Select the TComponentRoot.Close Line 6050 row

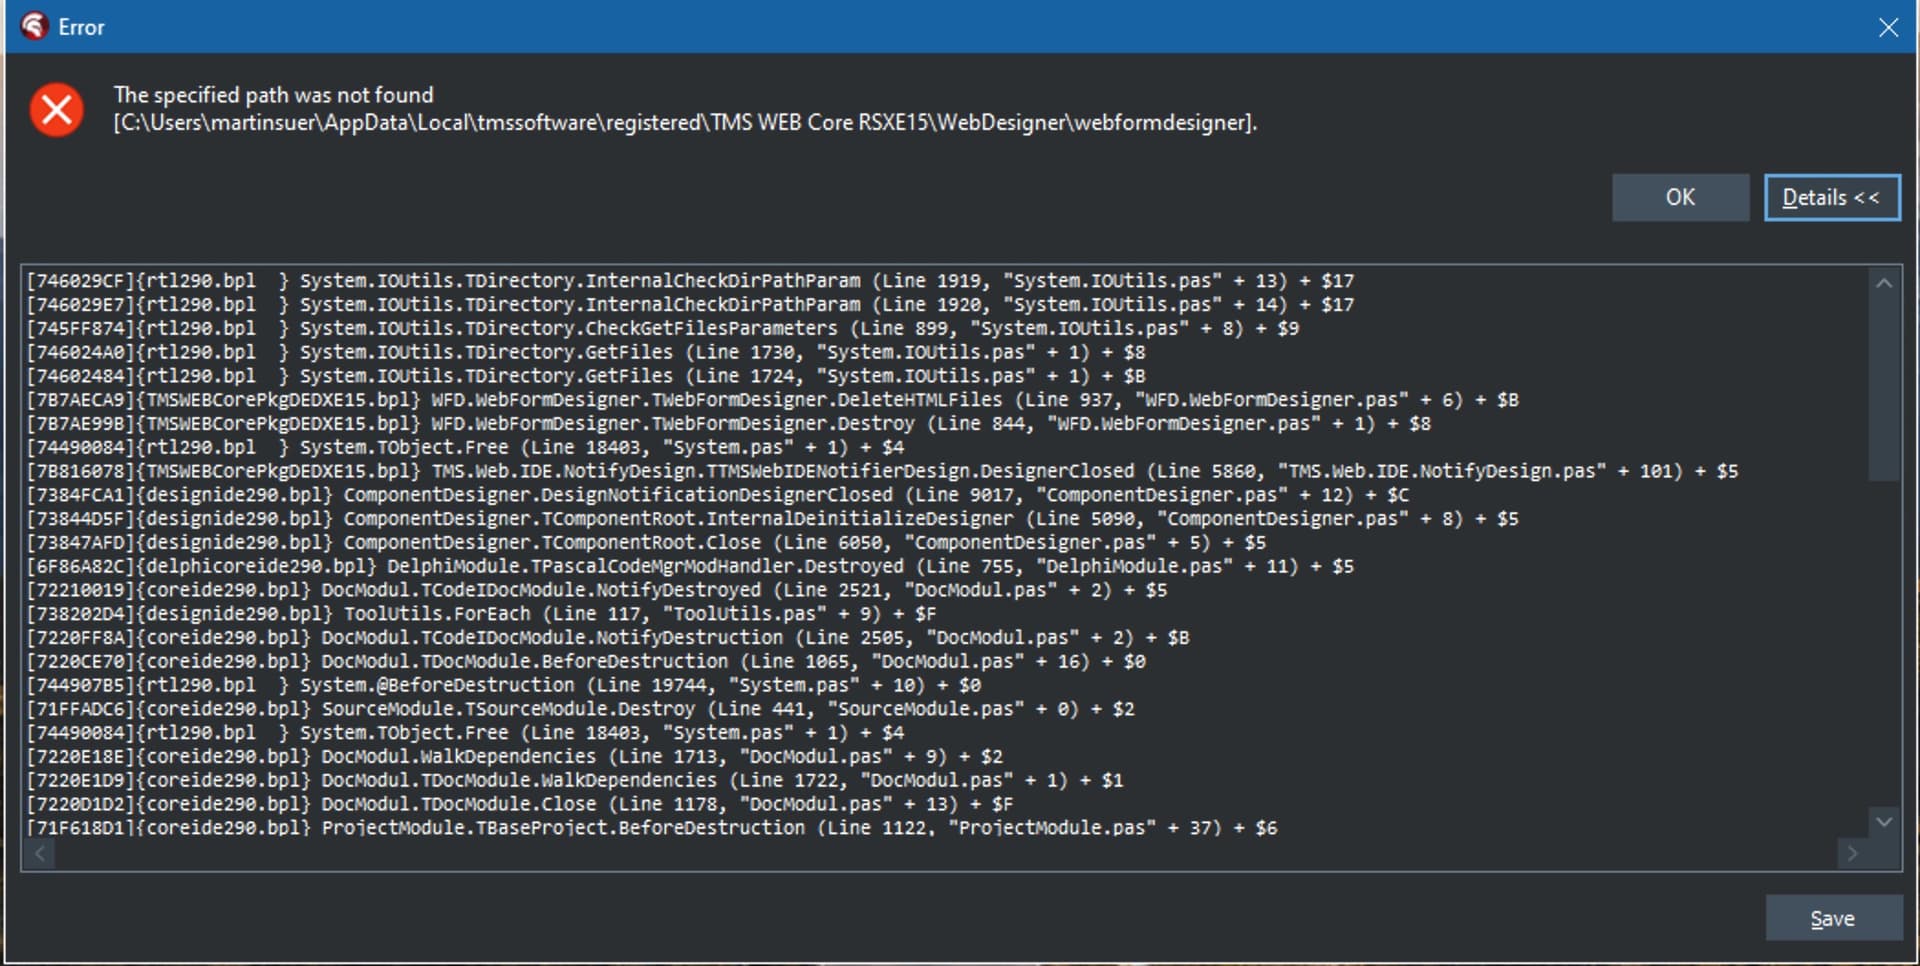coord(646,543)
